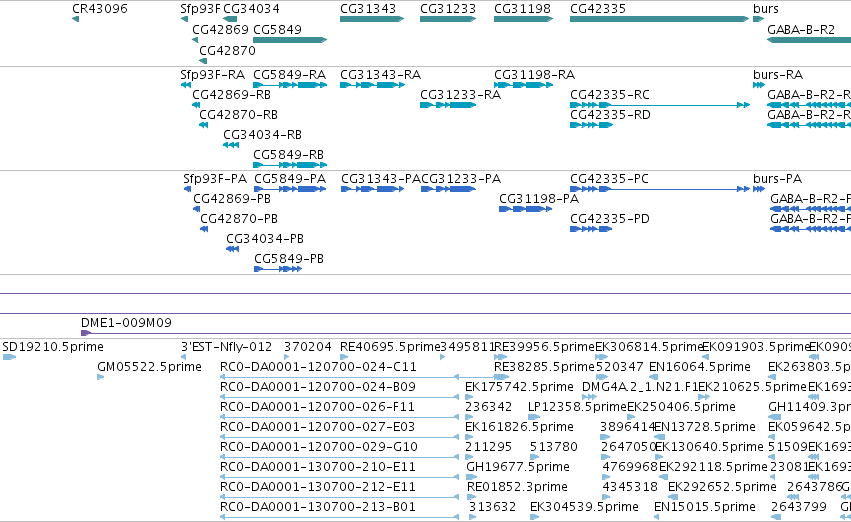851x522 pixels.
Task: Open the EN16064.5prime EST label
Action: [700, 367]
